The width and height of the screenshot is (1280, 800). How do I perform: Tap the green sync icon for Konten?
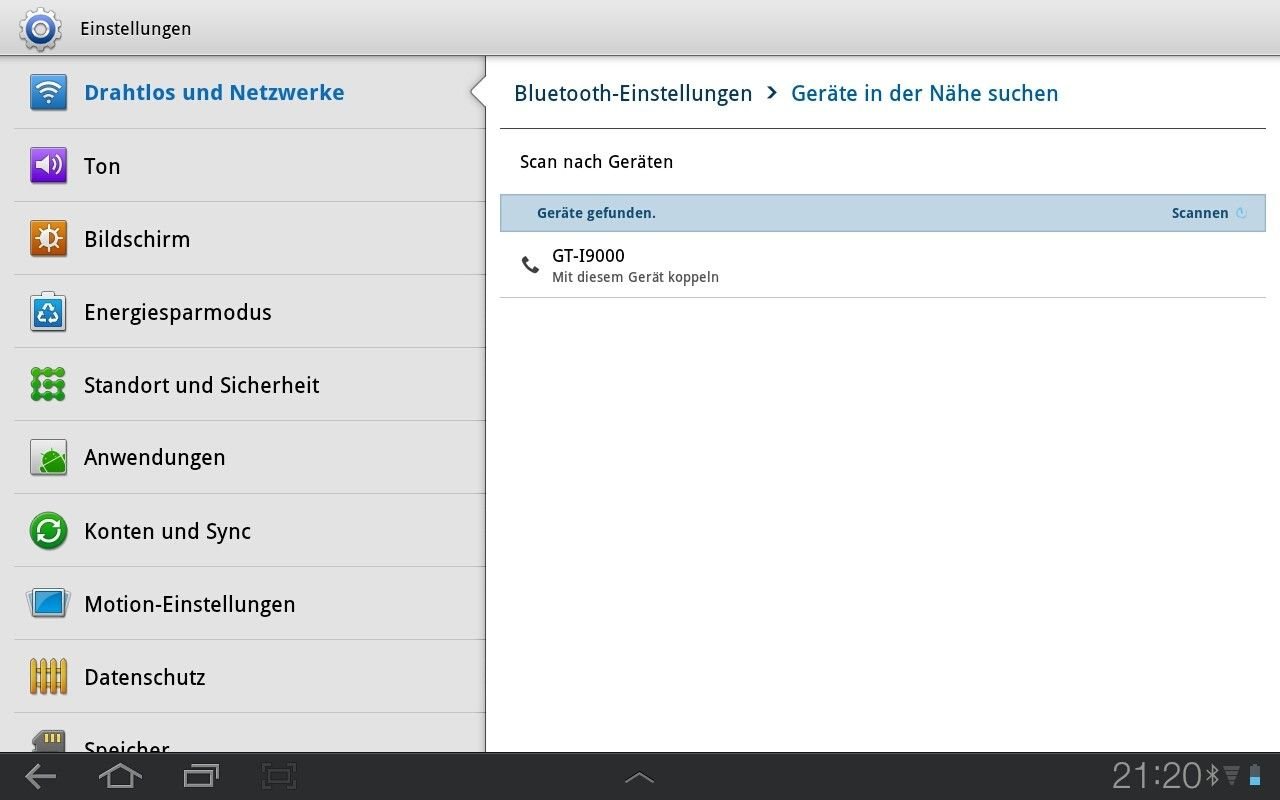(x=48, y=530)
